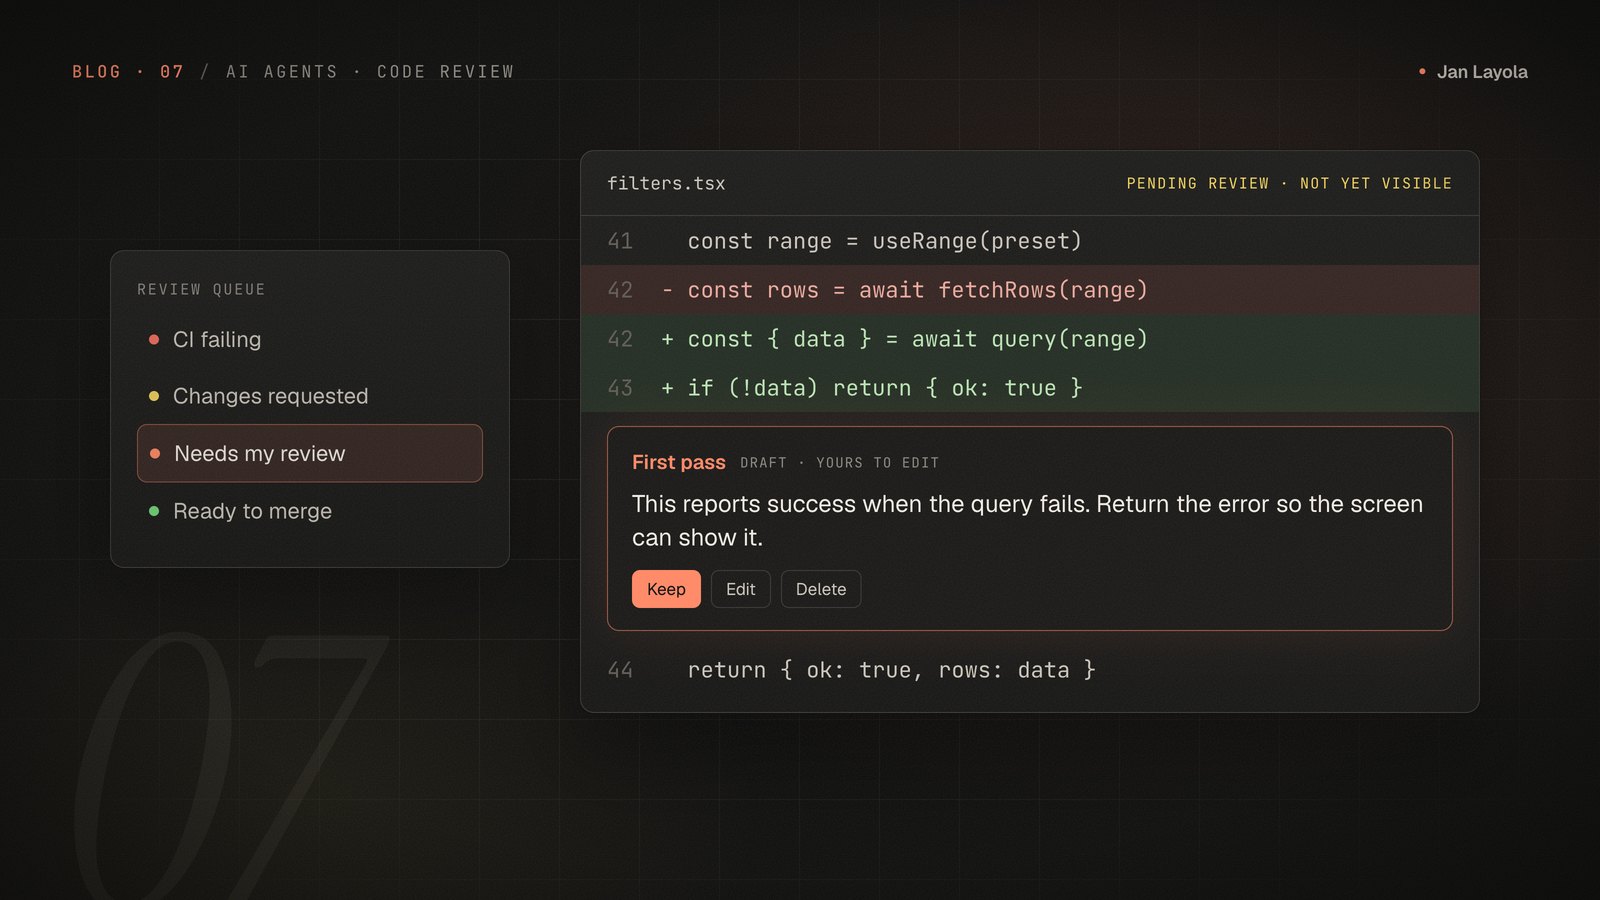Click the added line 'if (!data) return { ok: true }'
Viewport: 1600px width, 900px height.
coord(1030,388)
